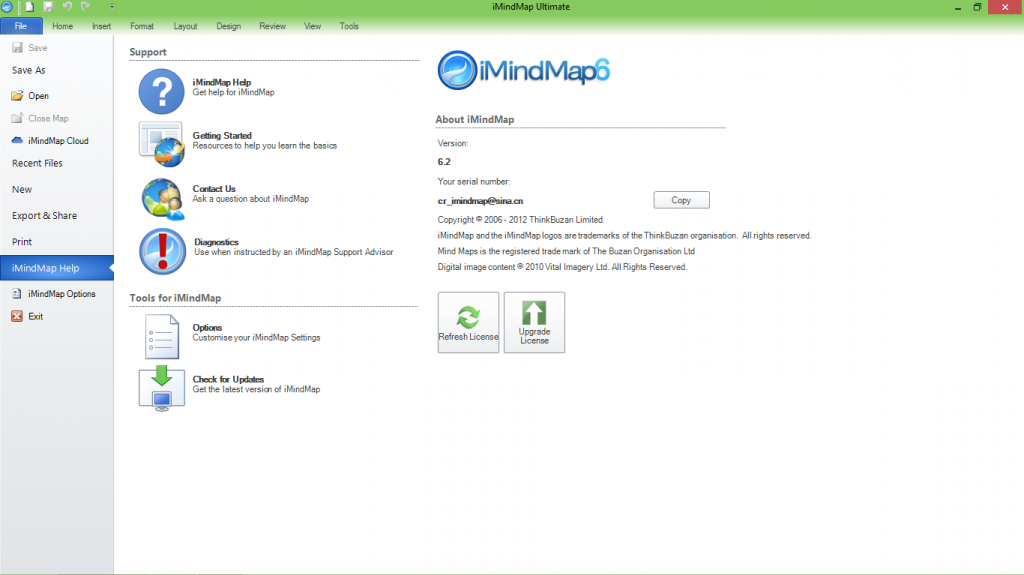Screen dimensions: 1024x575
Task: Click 'Get the latest version of iMindMap'
Action: 256,389
